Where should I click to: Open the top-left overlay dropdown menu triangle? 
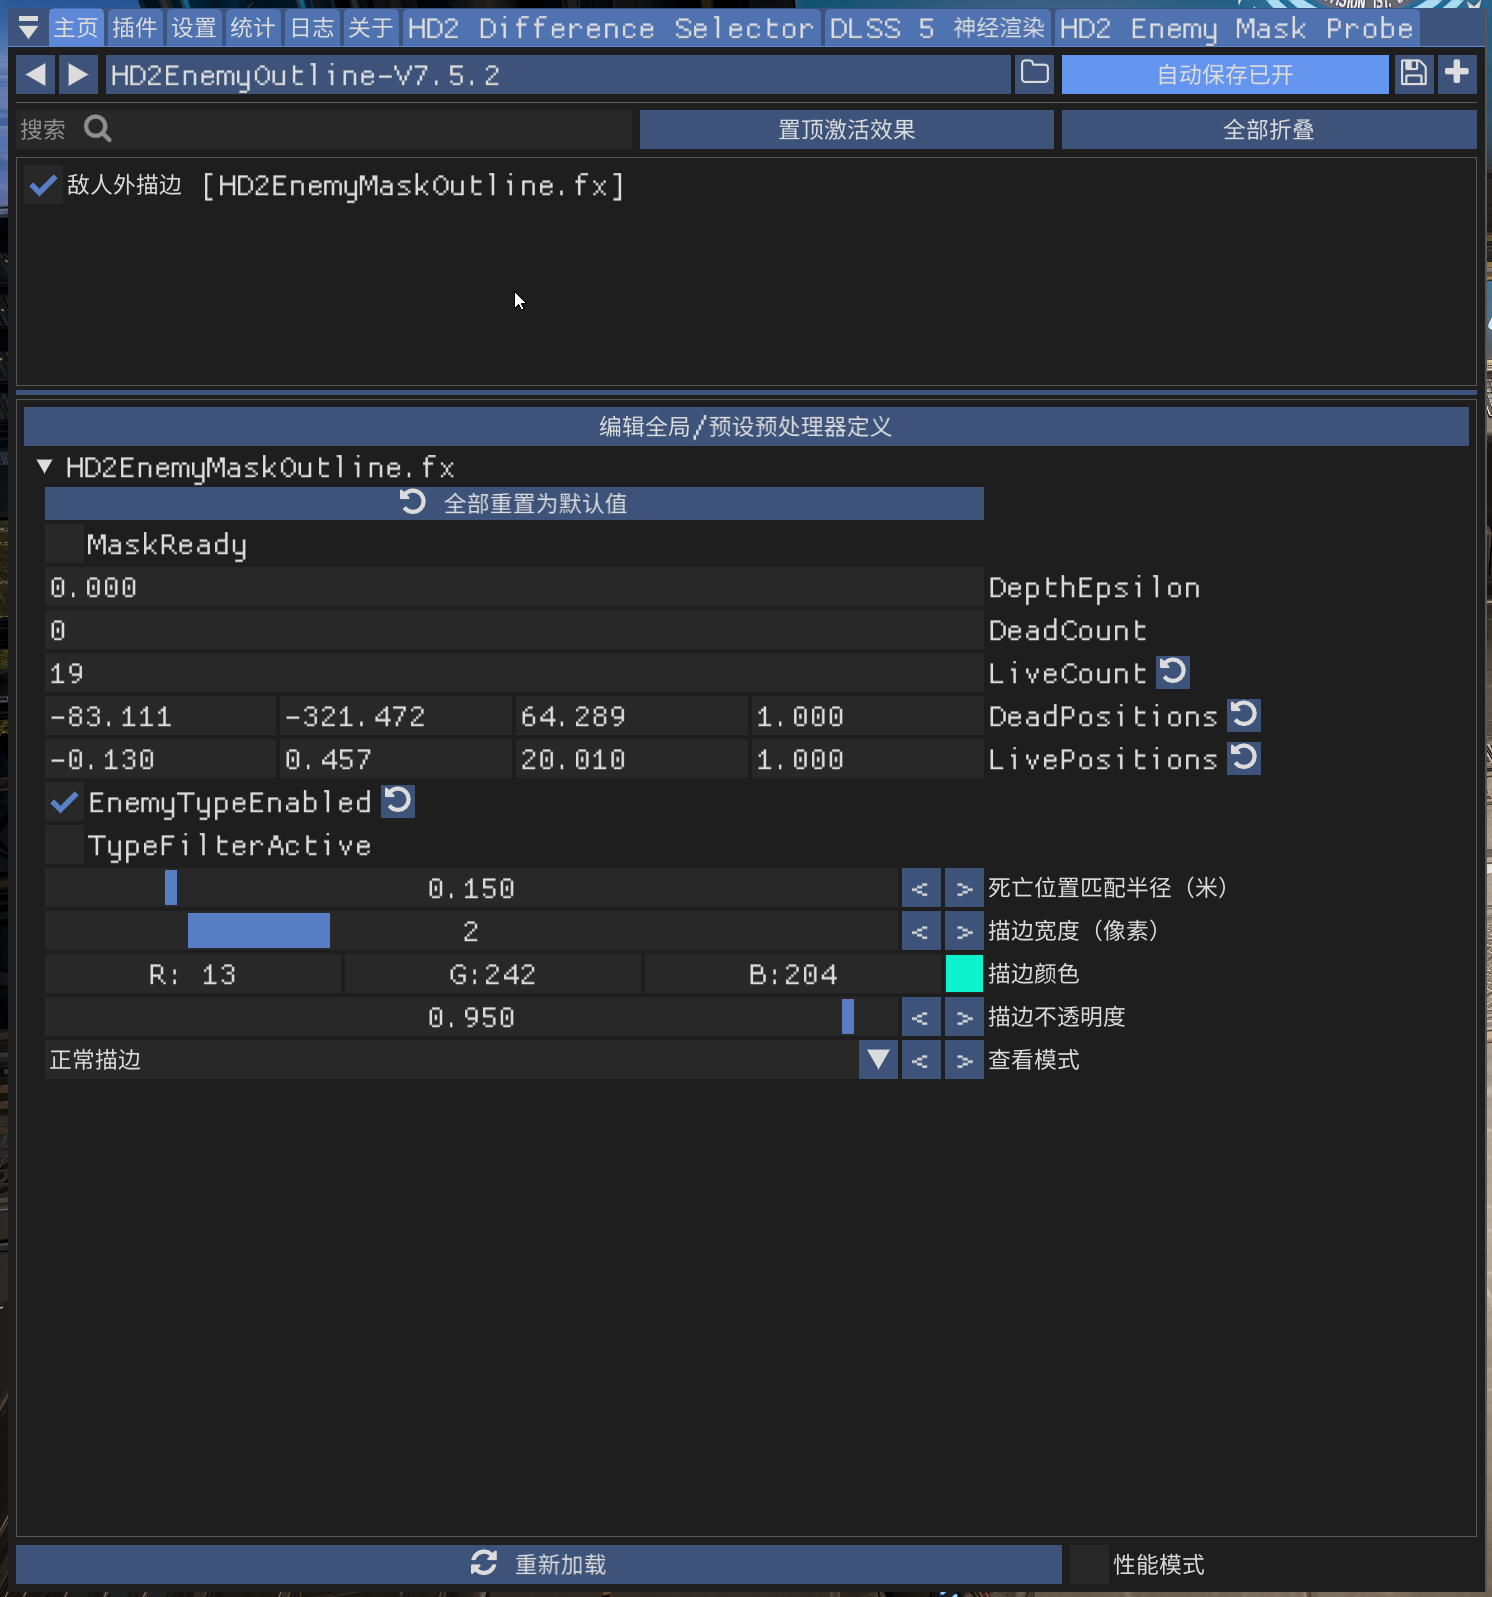tap(28, 28)
